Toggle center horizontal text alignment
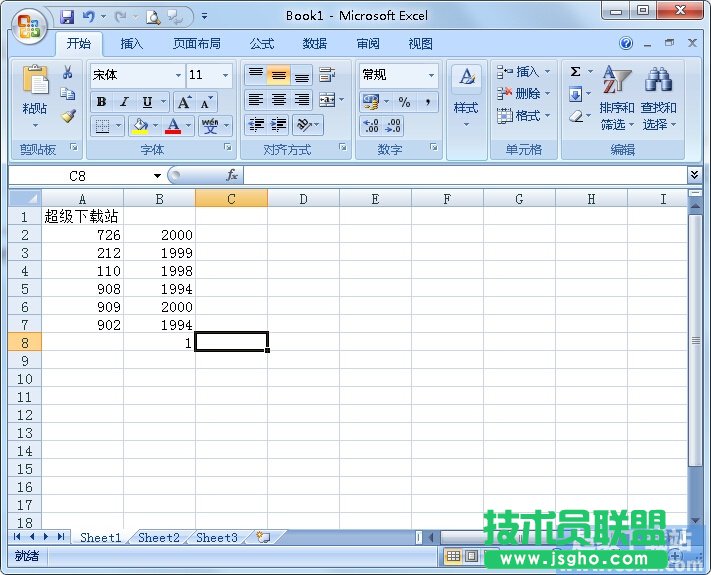Viewport: 711px width, 575px height. click(x=279, y=100)
